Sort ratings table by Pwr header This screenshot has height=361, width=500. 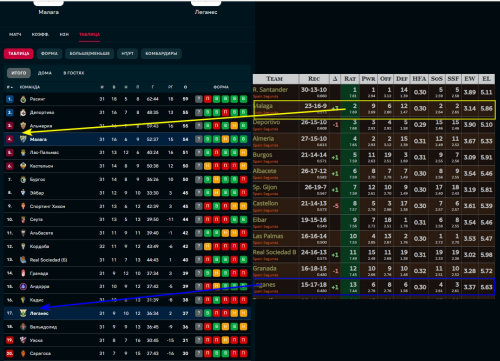coord(368,79)
